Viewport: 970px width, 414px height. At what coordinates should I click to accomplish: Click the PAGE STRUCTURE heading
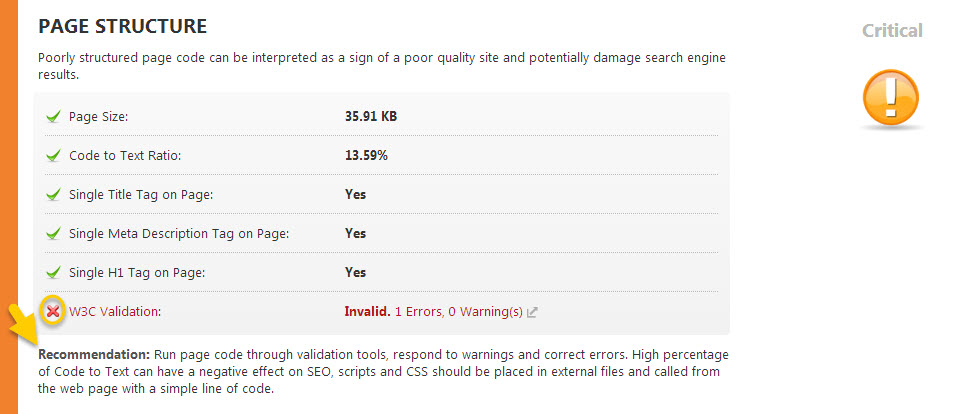122,26
